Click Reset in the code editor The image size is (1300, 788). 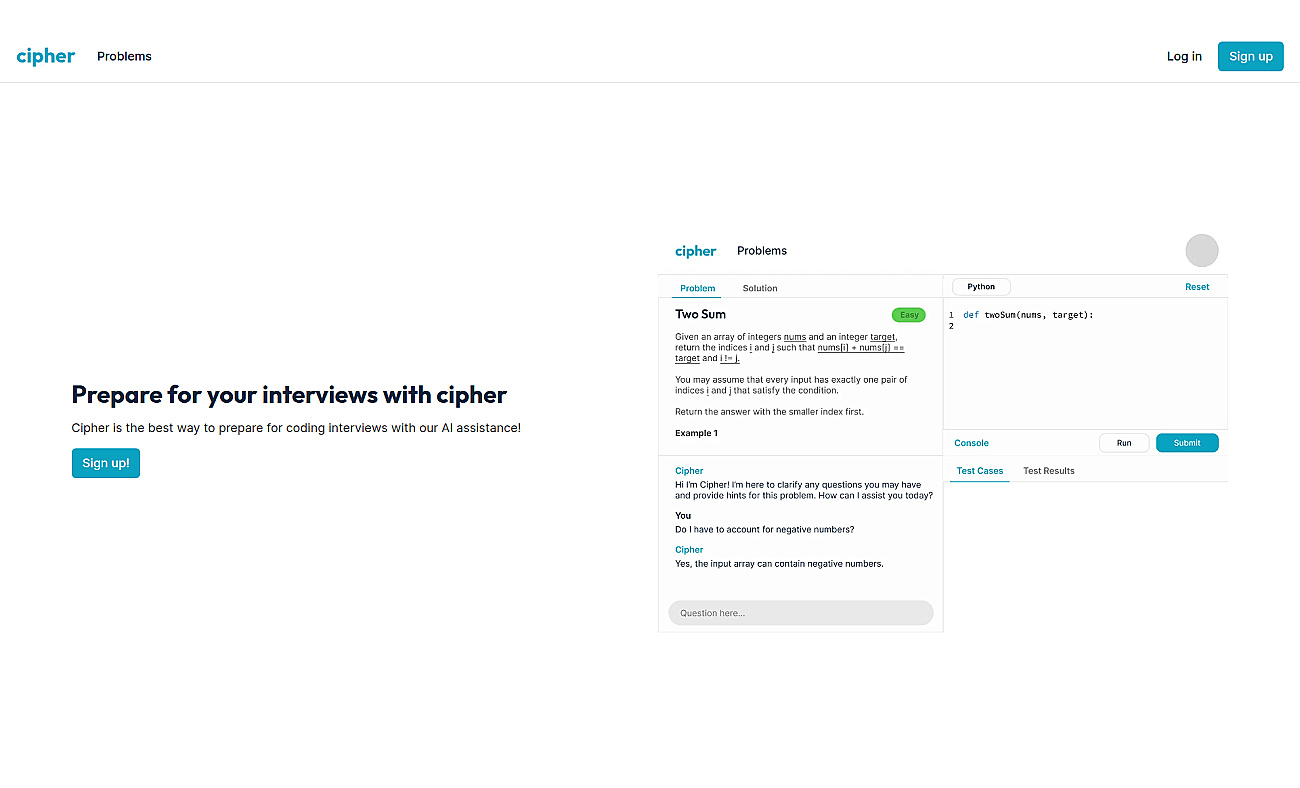pyautogui.click(x=1197, y=287)
